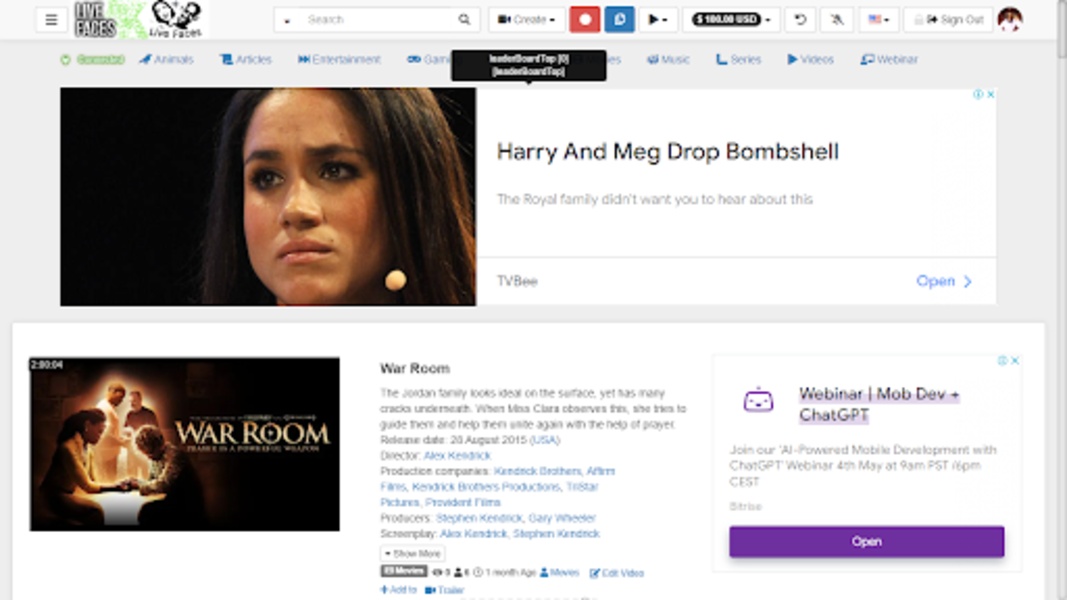Click the undo arrow icon in header
This screenshot has width=1067, height=600.
(800, 20)
